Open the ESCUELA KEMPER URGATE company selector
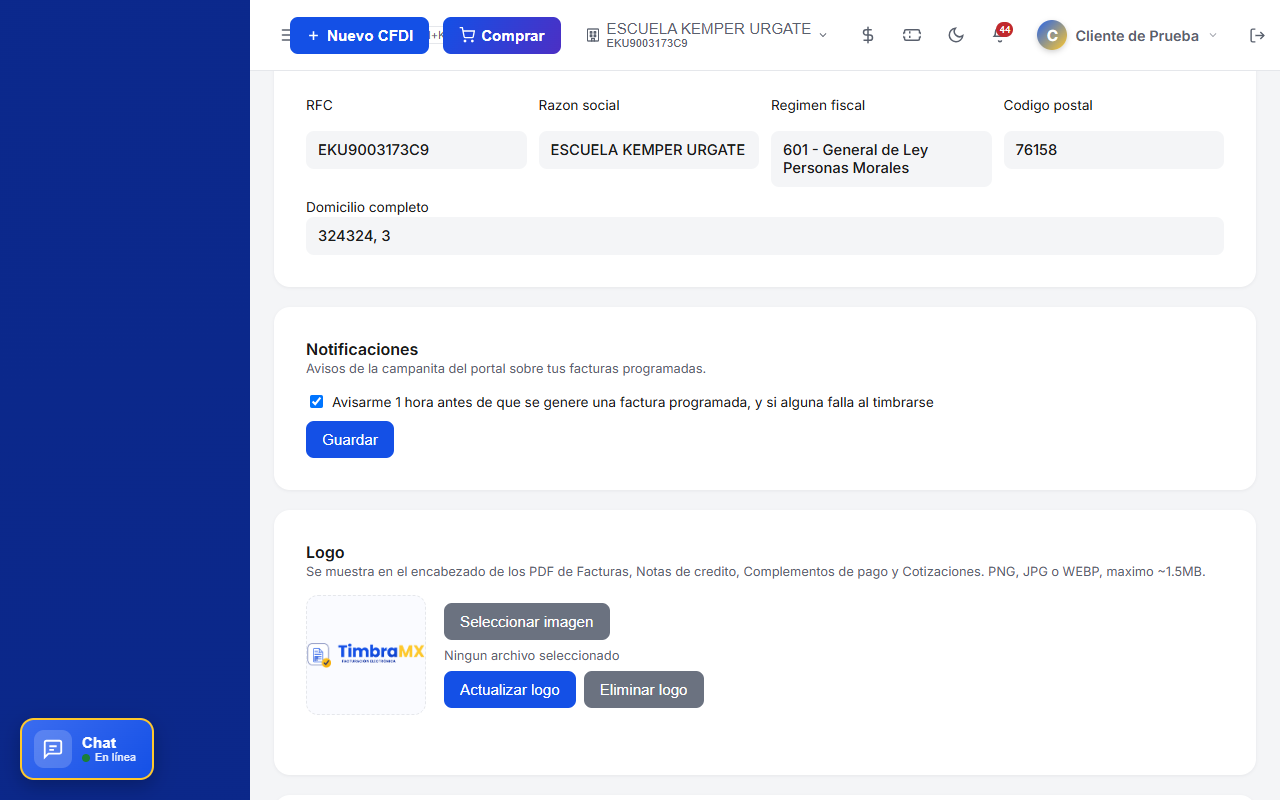Image resolution: width=1280 pixels, height=800 pixels. tap(707, 35)
